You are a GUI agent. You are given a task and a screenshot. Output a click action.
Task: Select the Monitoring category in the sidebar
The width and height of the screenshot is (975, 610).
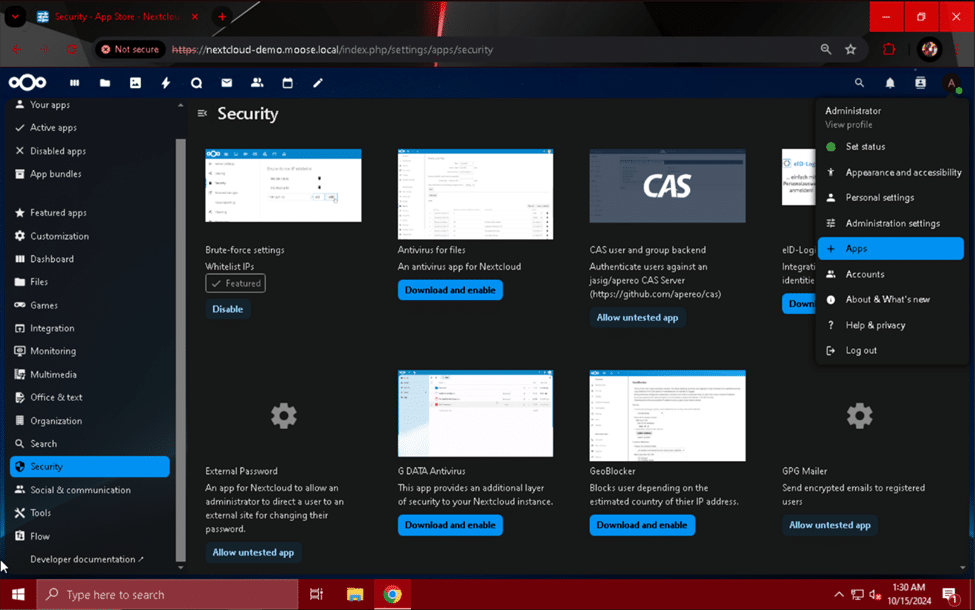coord(90,351)
